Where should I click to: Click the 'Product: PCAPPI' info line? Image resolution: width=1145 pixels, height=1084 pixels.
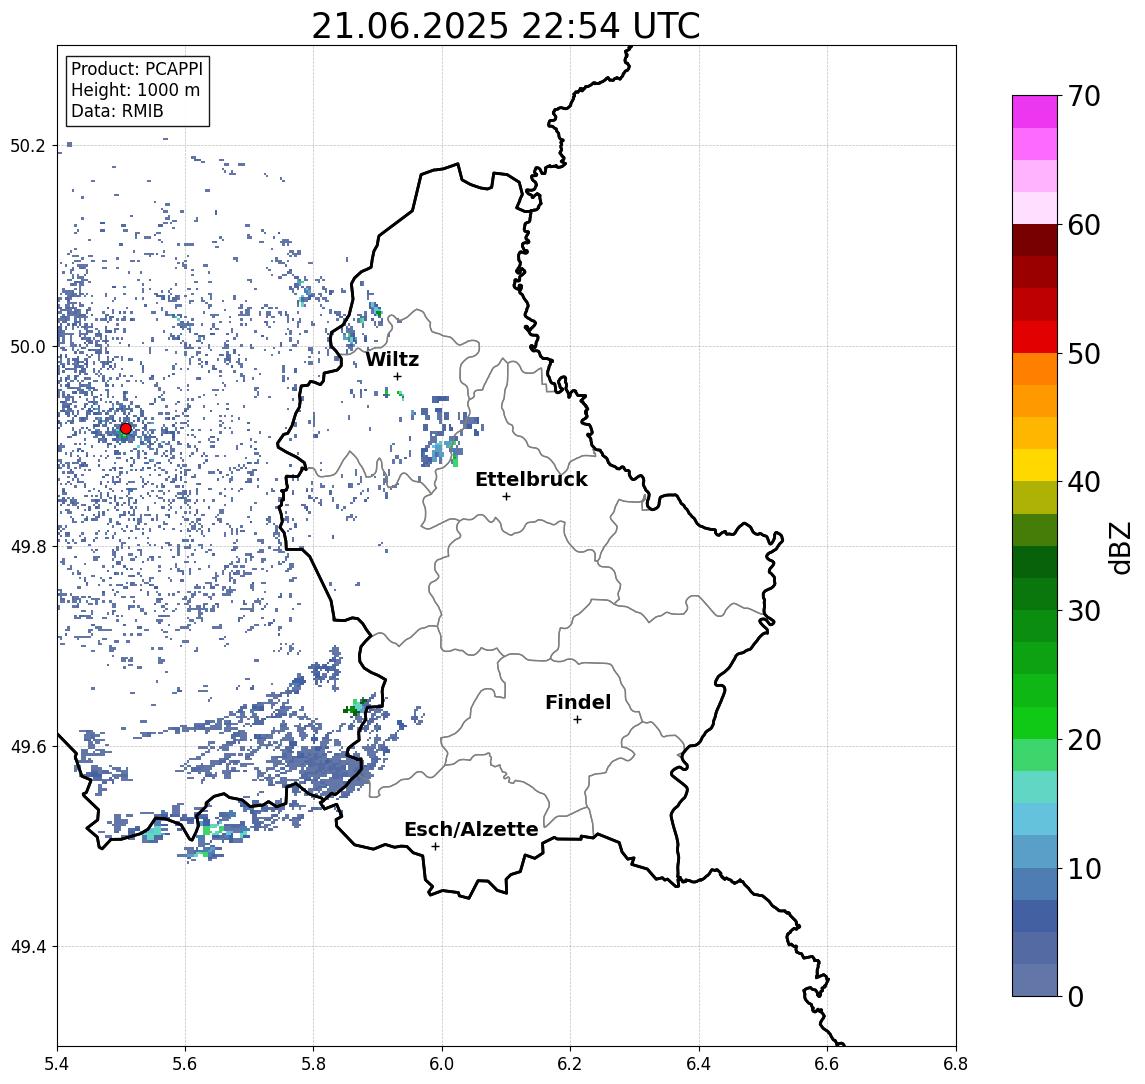pyautogui.click(x=137, y=69)
